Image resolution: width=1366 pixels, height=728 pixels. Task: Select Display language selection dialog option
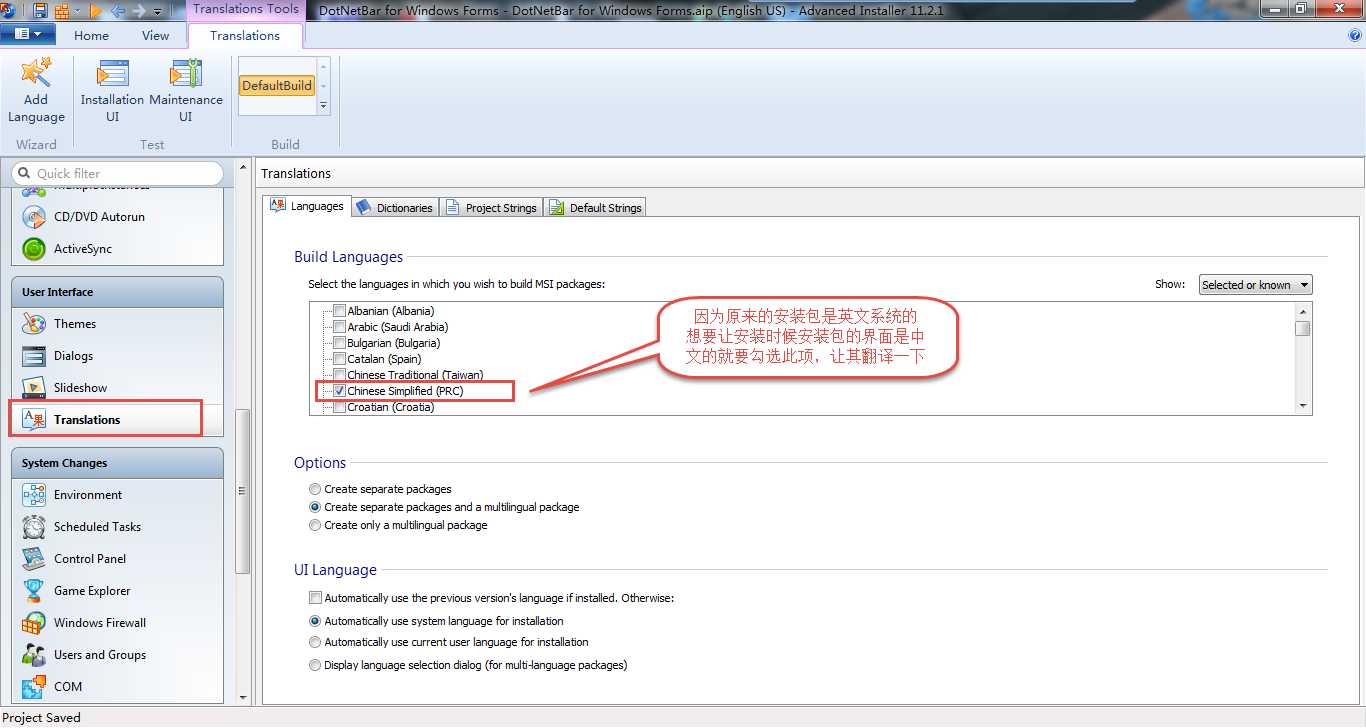pos(316,665)
